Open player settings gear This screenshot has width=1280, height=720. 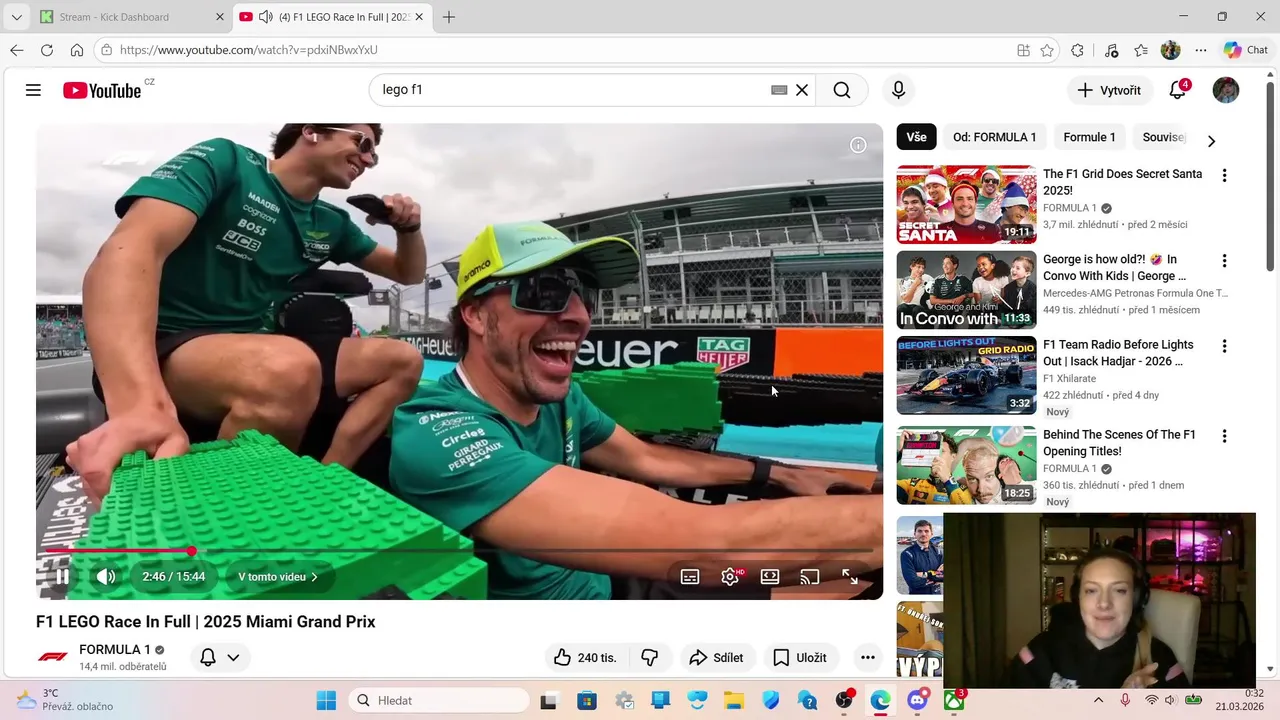click(x=730, y=576)
